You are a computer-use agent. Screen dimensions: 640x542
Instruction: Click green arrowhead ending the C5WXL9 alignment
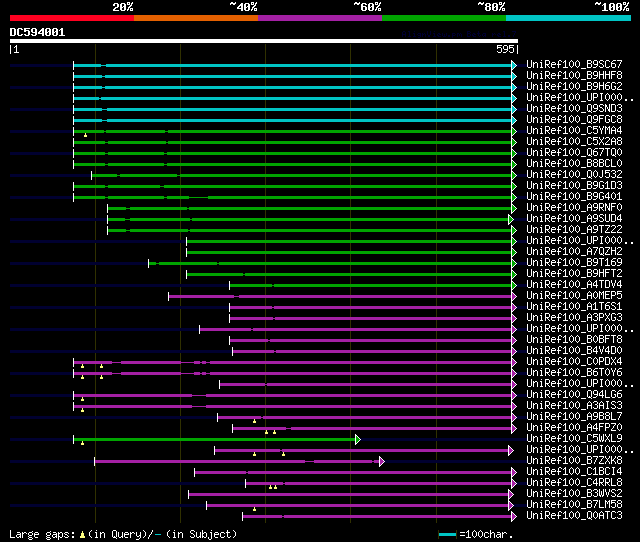click(358, 440)
